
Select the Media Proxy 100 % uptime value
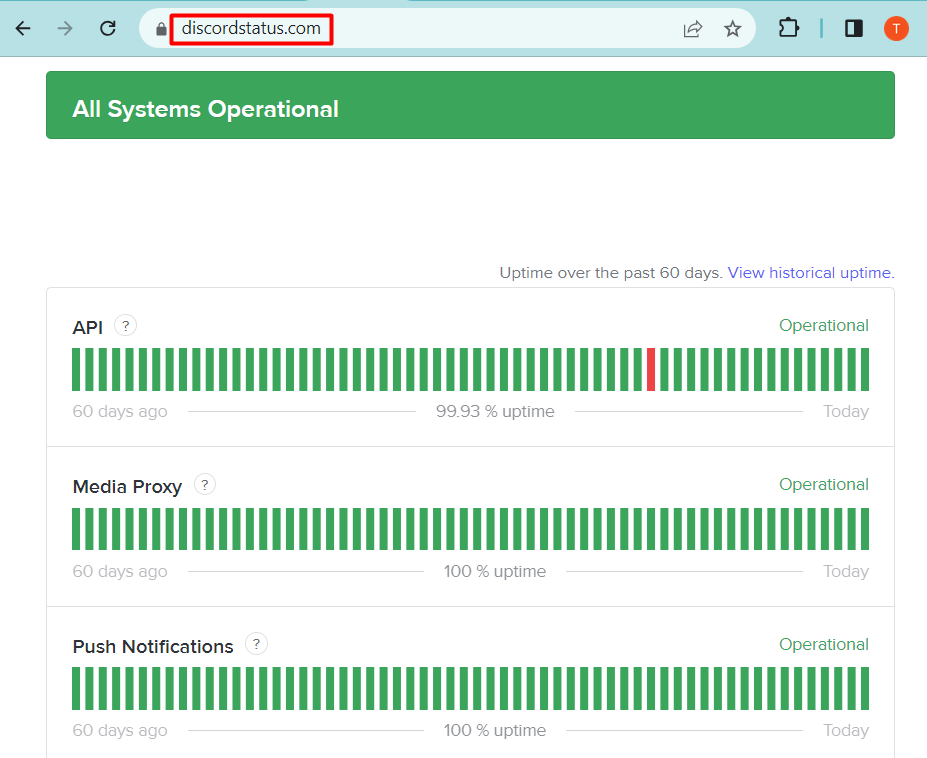(495, 571)
